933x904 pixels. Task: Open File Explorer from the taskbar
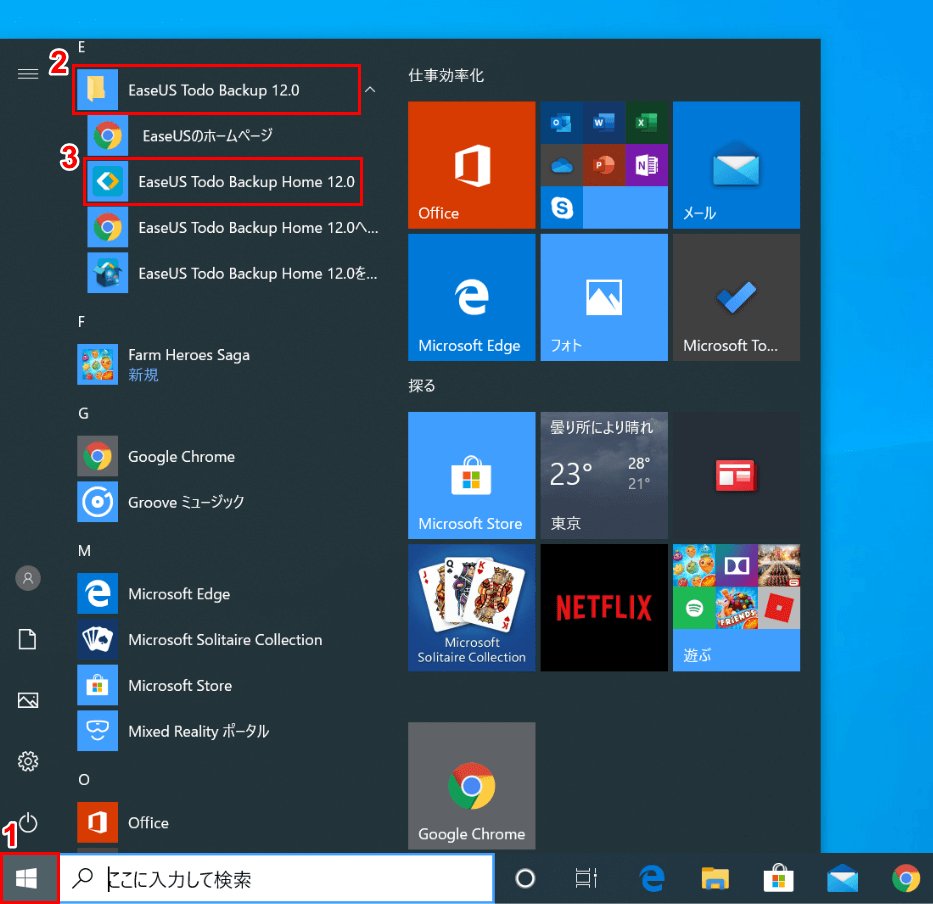(715, 878)
